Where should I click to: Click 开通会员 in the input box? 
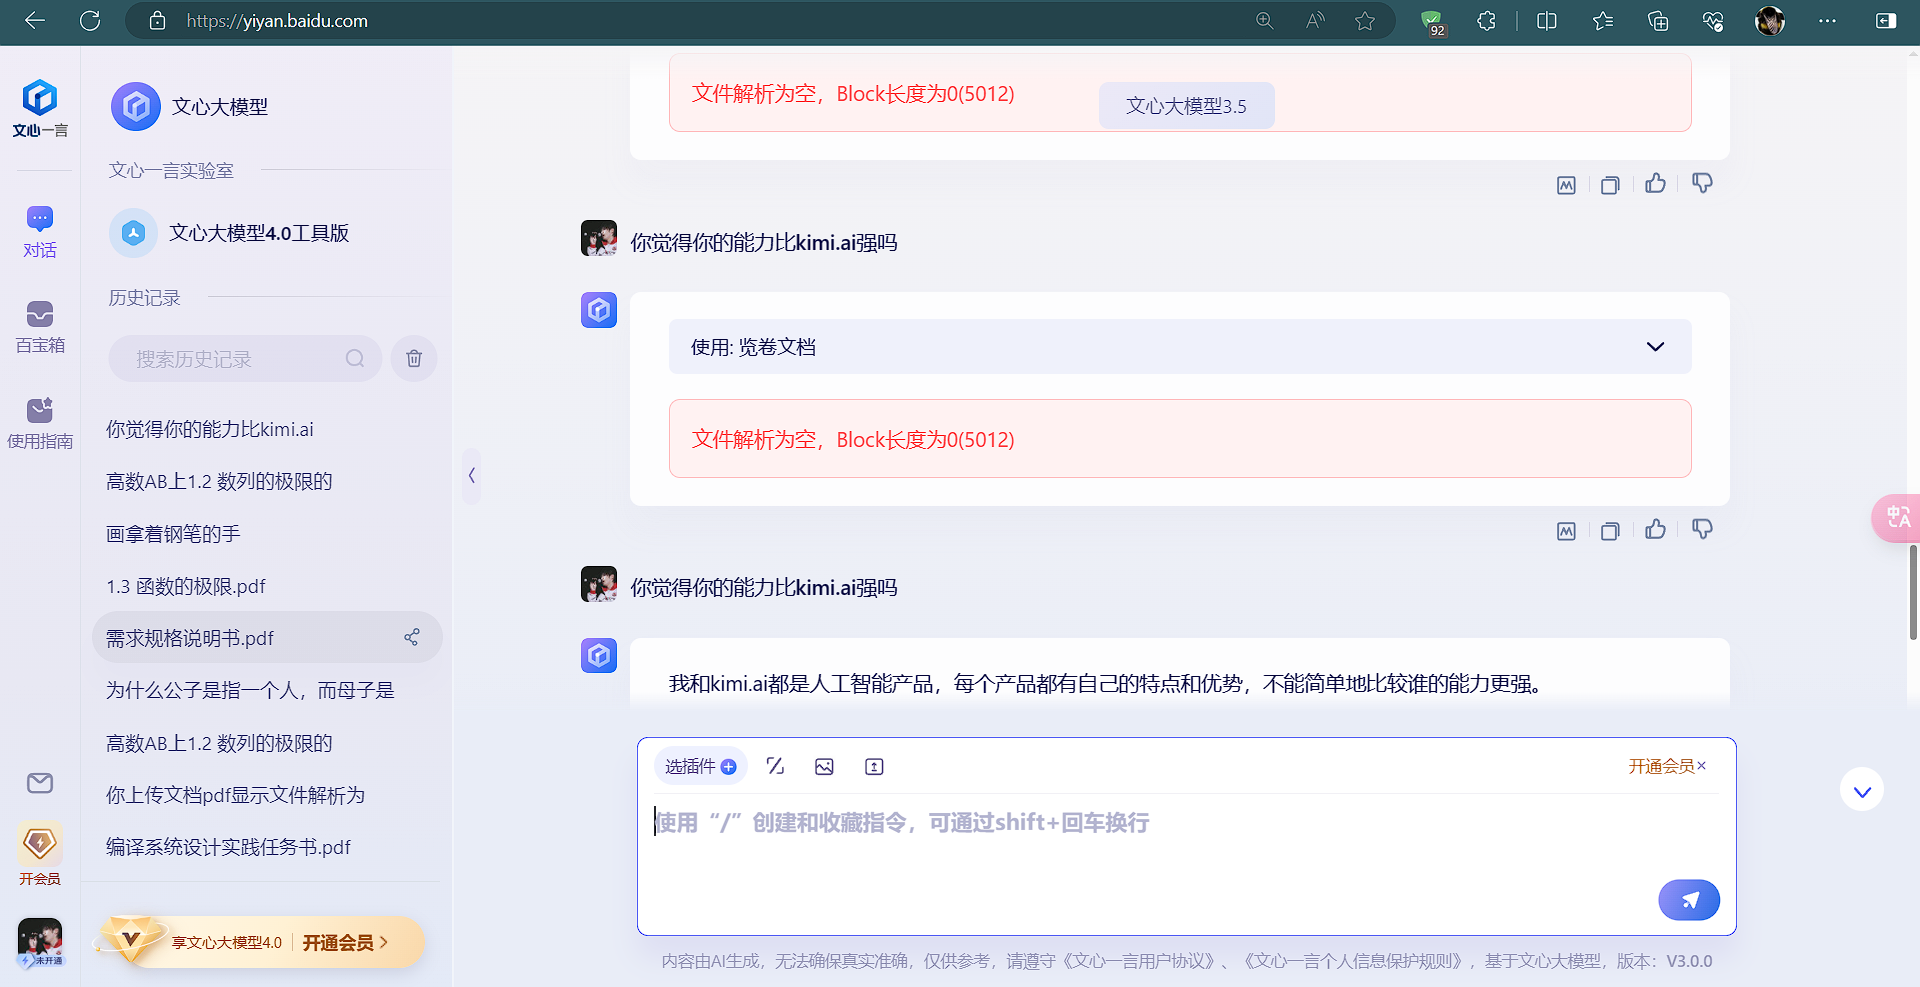point(1661,766)
